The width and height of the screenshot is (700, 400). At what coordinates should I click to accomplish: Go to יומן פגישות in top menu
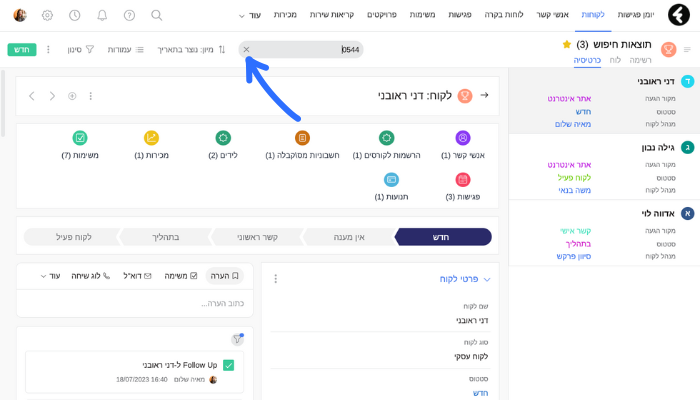636,15
